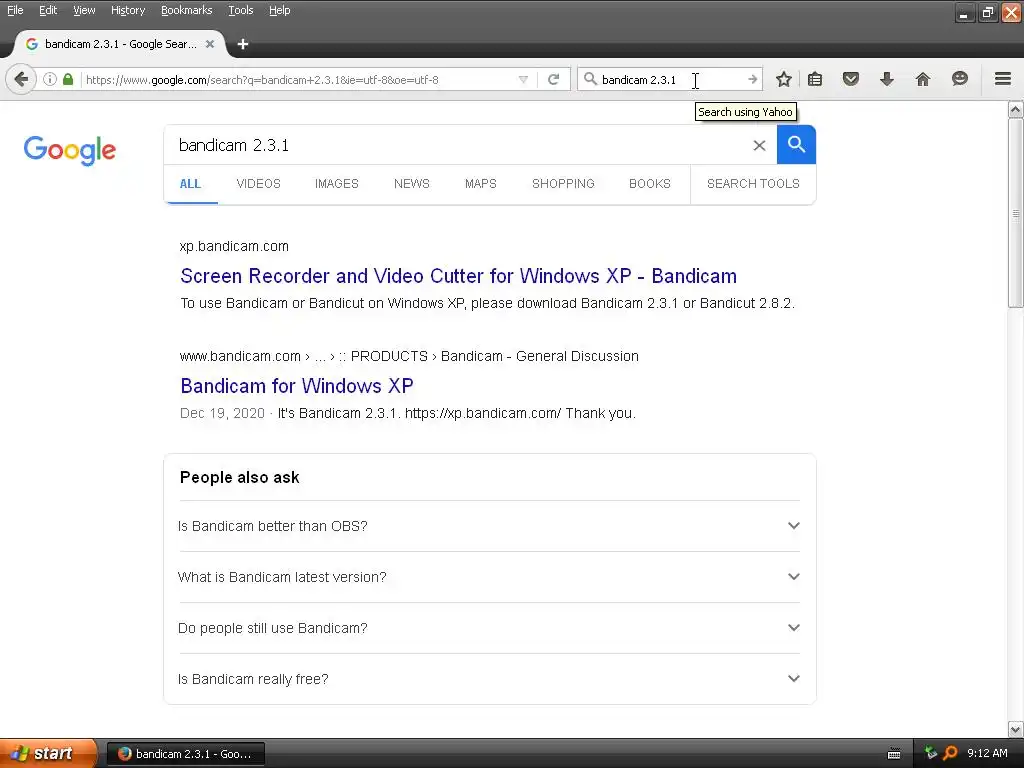Open Search Tools options
Image resolution: width=1024 pixels, height=768 pixels.
pyautogui.click(x=753, y=184)
